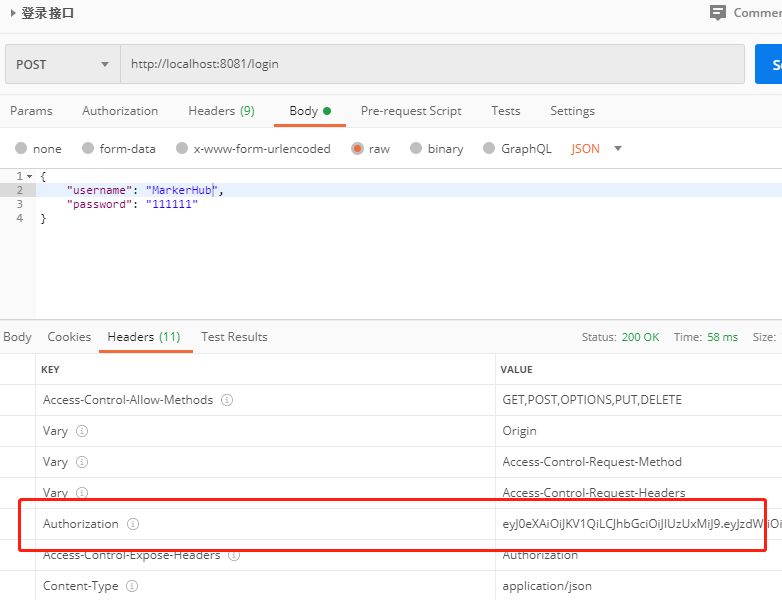Select the binary body type
The width and height of the screenshot is (782, 600).
click(x=416, y=148)
